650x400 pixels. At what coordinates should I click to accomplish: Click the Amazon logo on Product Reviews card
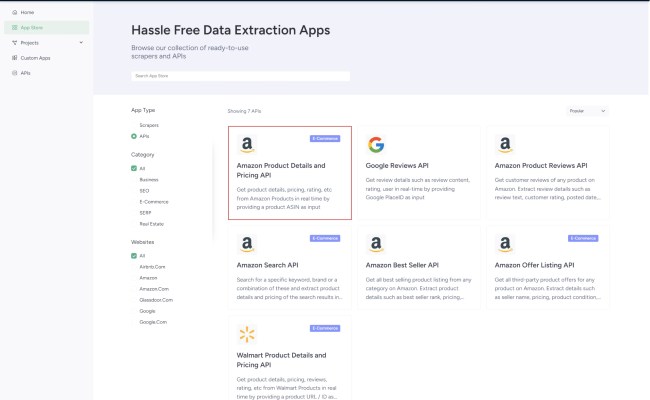[x=505, y=144]
